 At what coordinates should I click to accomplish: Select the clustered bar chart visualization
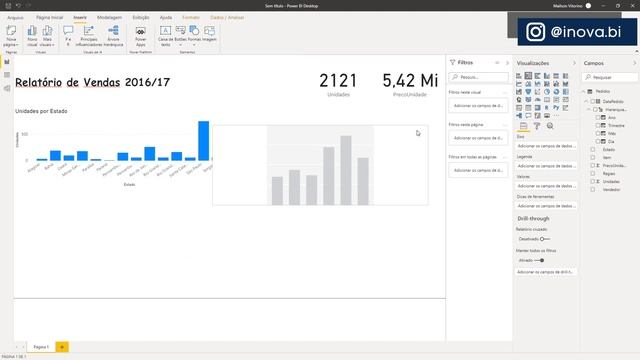tap(538, 76)
